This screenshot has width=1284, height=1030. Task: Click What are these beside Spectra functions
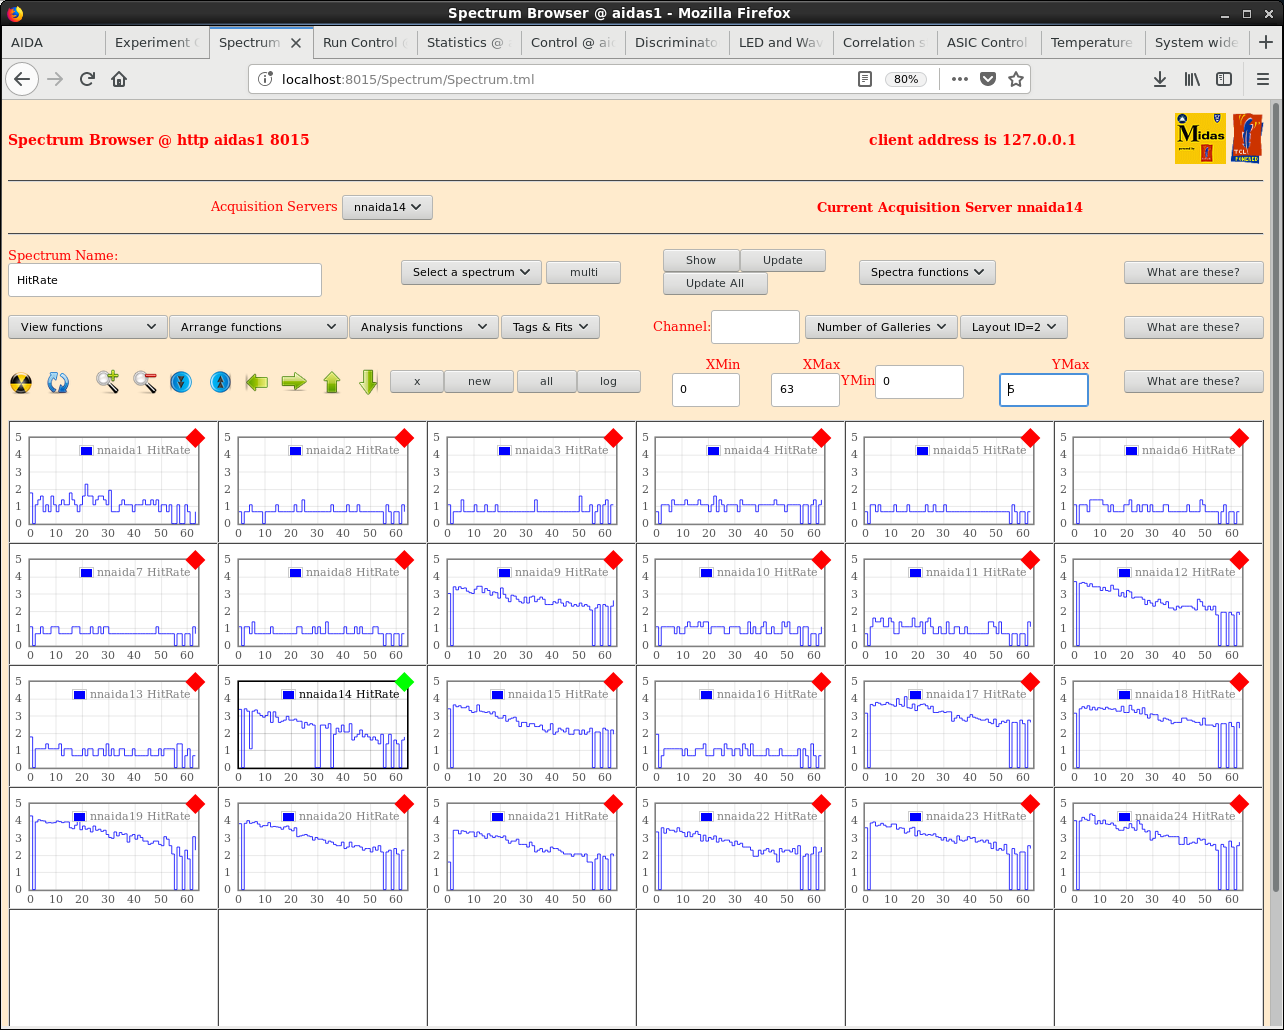(x=1193, y=272)
